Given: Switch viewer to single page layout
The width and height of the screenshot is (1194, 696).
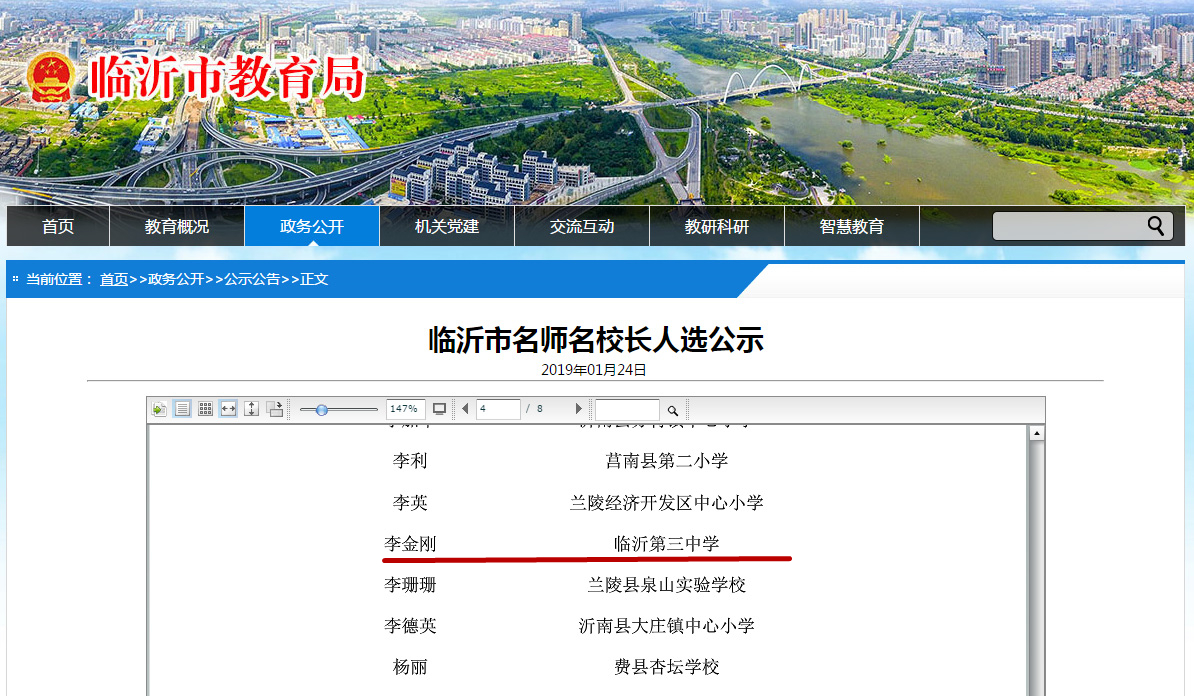Looking at the screenshot, I should click(x=183, y=409).
